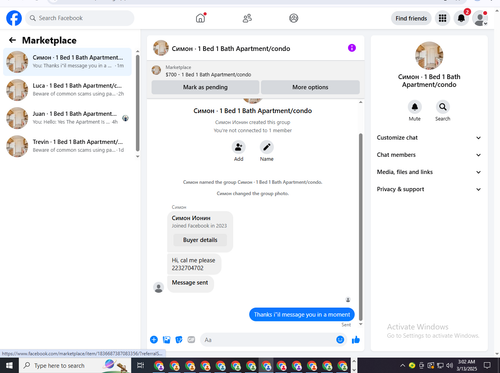
Task: Open the Juan conversation
Action: tap(67, 118)
